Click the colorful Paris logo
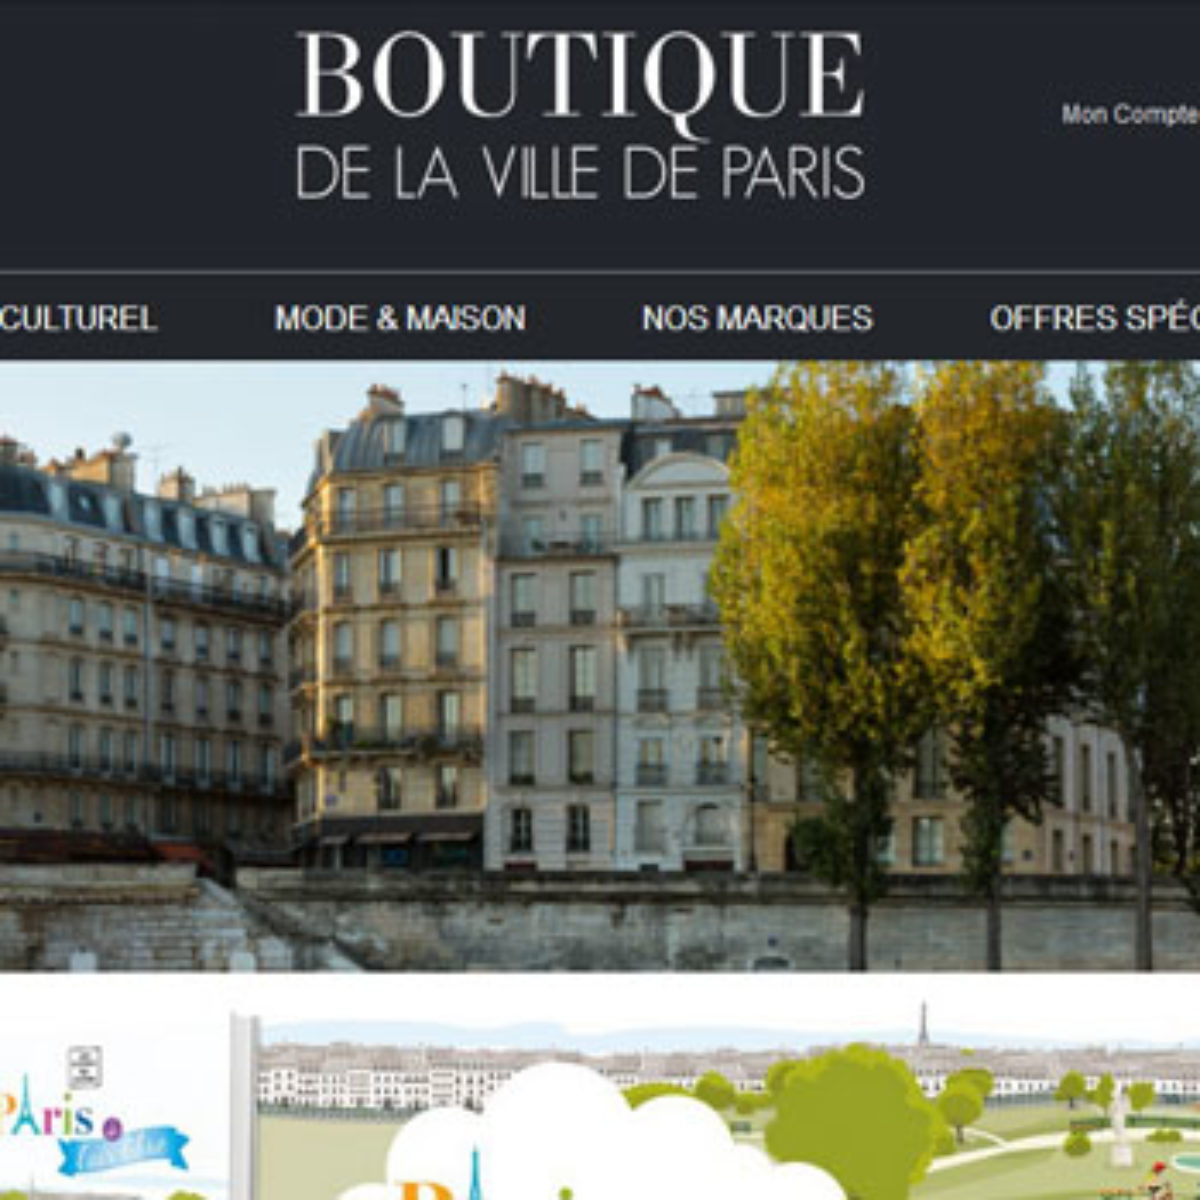This screenshot has height=1200, width=1200. coord(60,1115)
